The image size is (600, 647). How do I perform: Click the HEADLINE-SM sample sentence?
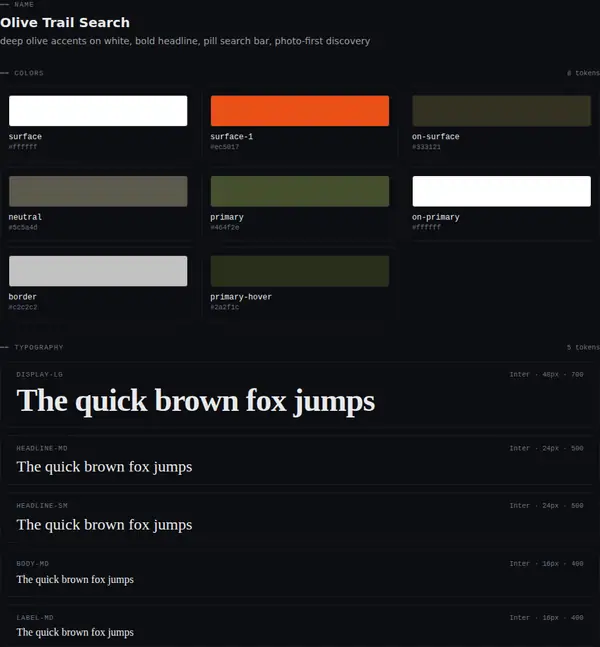point(104,525)
